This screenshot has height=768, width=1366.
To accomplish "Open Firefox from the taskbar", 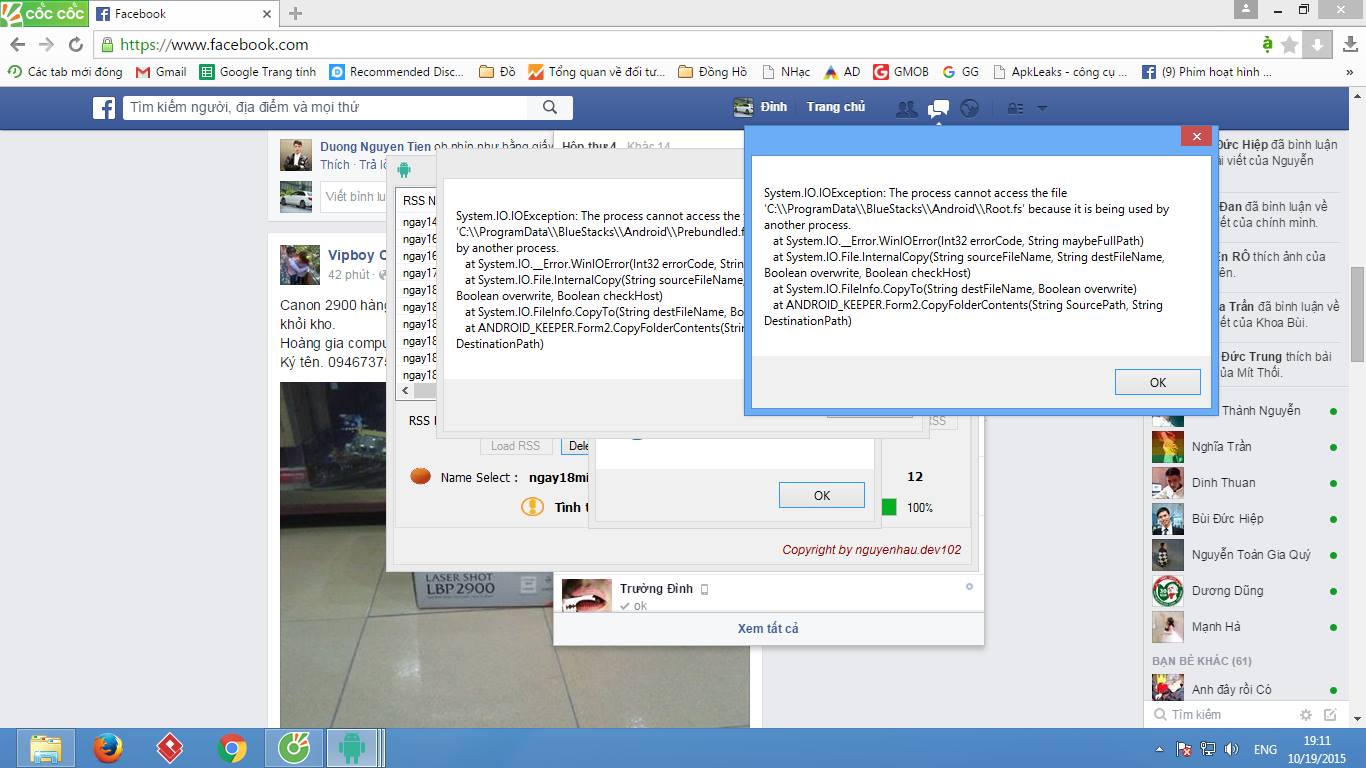I will pos(108,748).
